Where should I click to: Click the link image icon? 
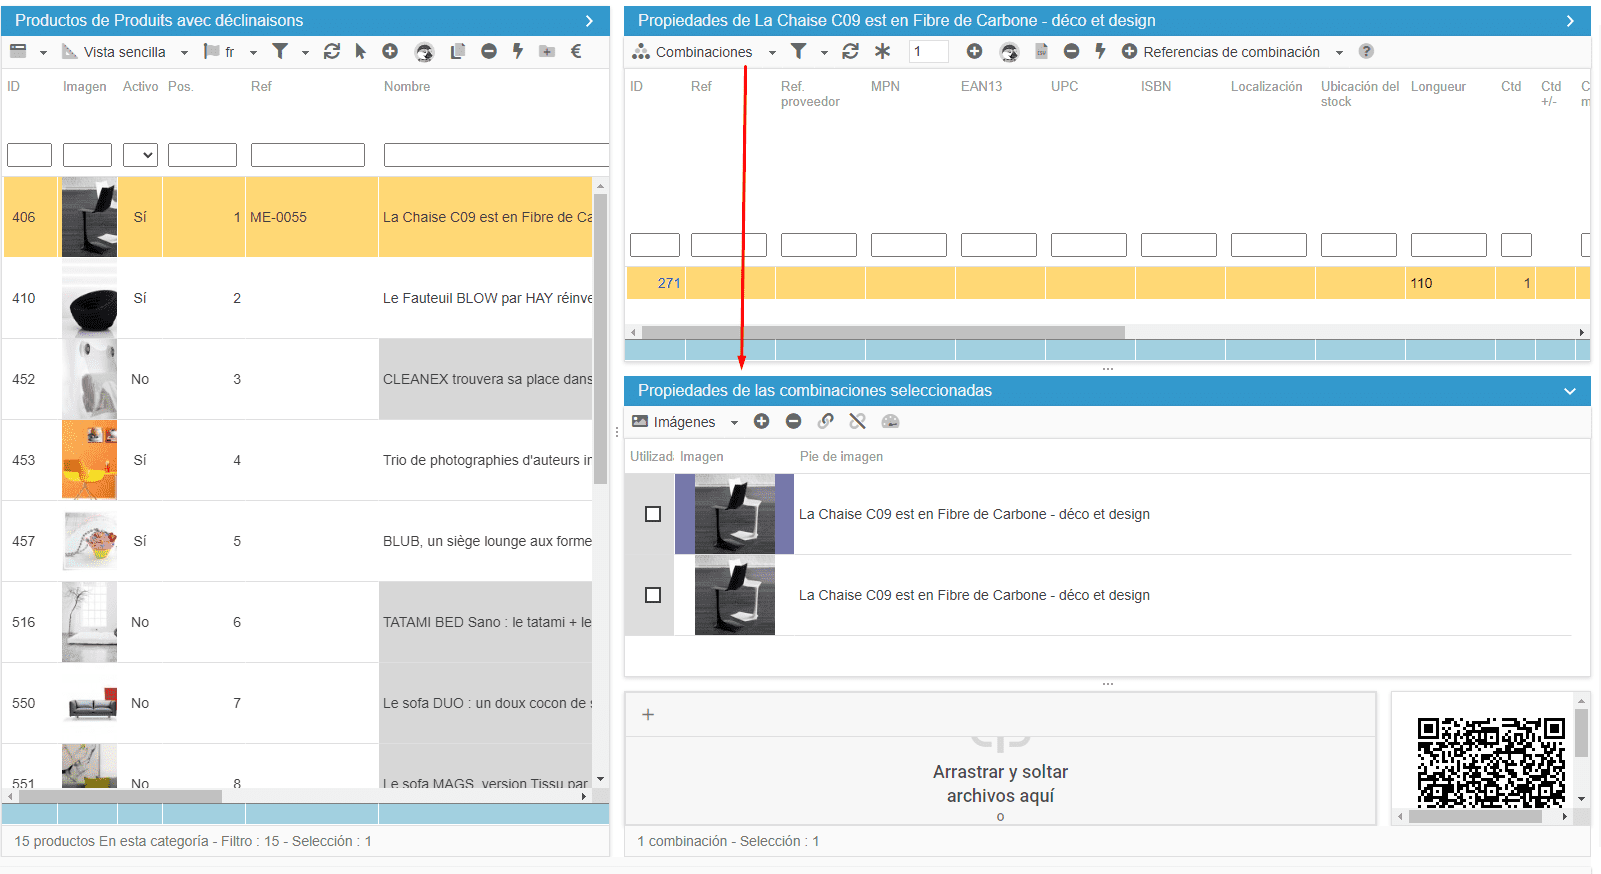click(x=825, y=421)
